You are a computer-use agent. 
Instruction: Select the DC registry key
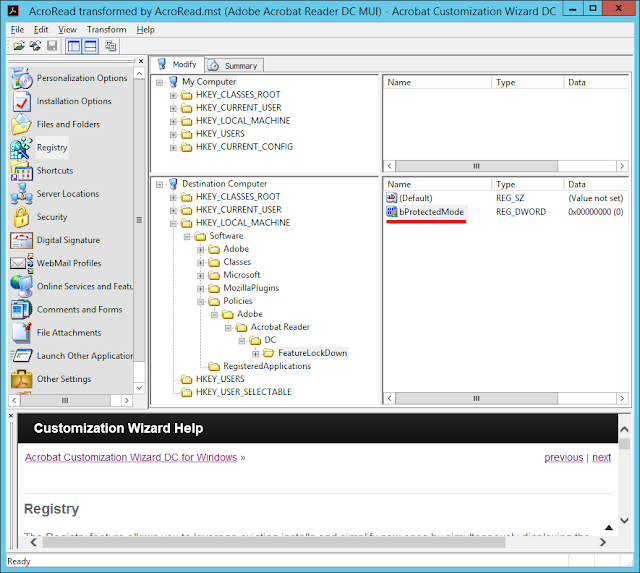pyautogui.click(x=270, y=340)
